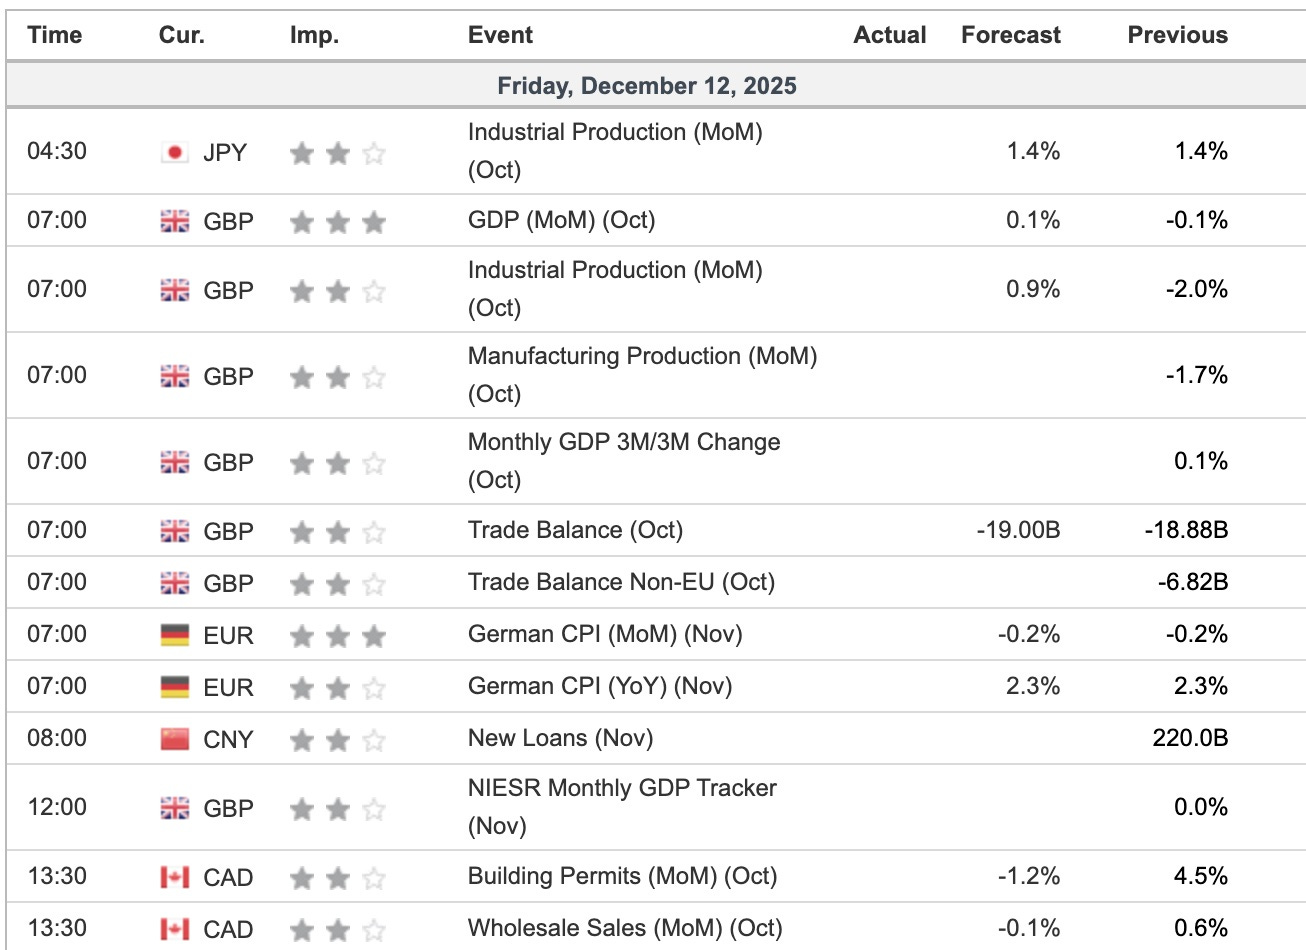1306x950 pixels.
Task: Click the Friday, December 12, 2025 date bar
Action: [x=647, y=86]
